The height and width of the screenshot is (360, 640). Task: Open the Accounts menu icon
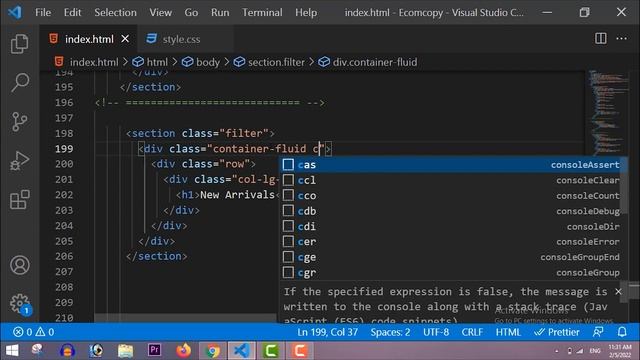(x=20, y=265)
